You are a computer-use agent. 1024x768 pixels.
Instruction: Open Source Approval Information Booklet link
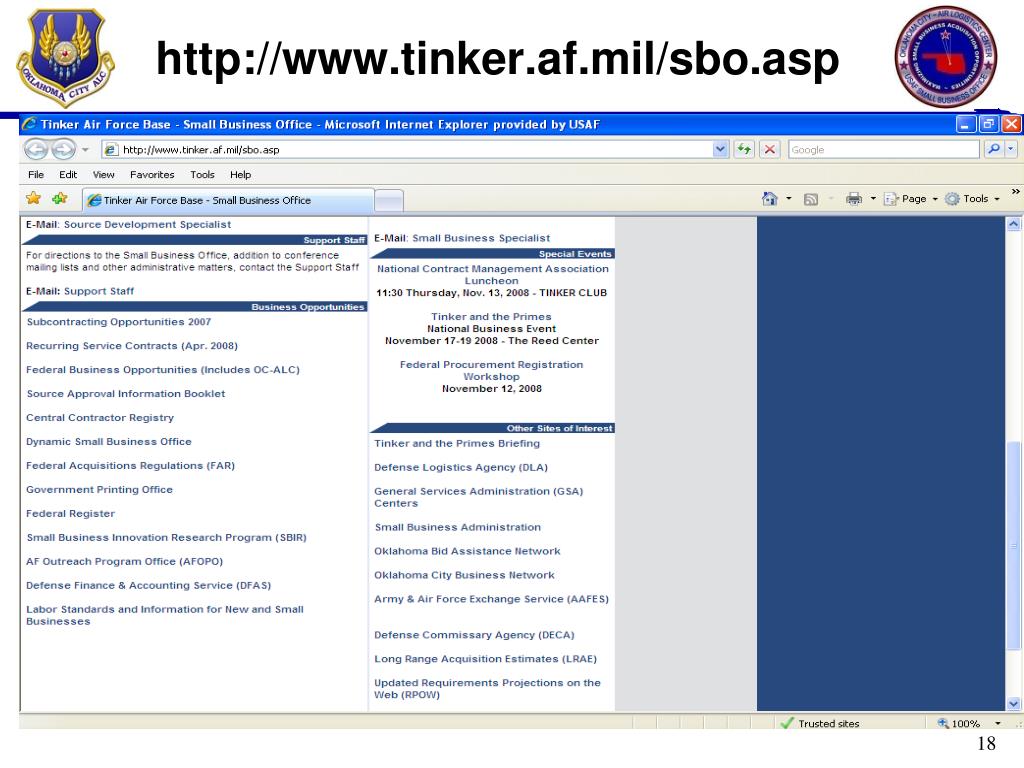[125, 394]
